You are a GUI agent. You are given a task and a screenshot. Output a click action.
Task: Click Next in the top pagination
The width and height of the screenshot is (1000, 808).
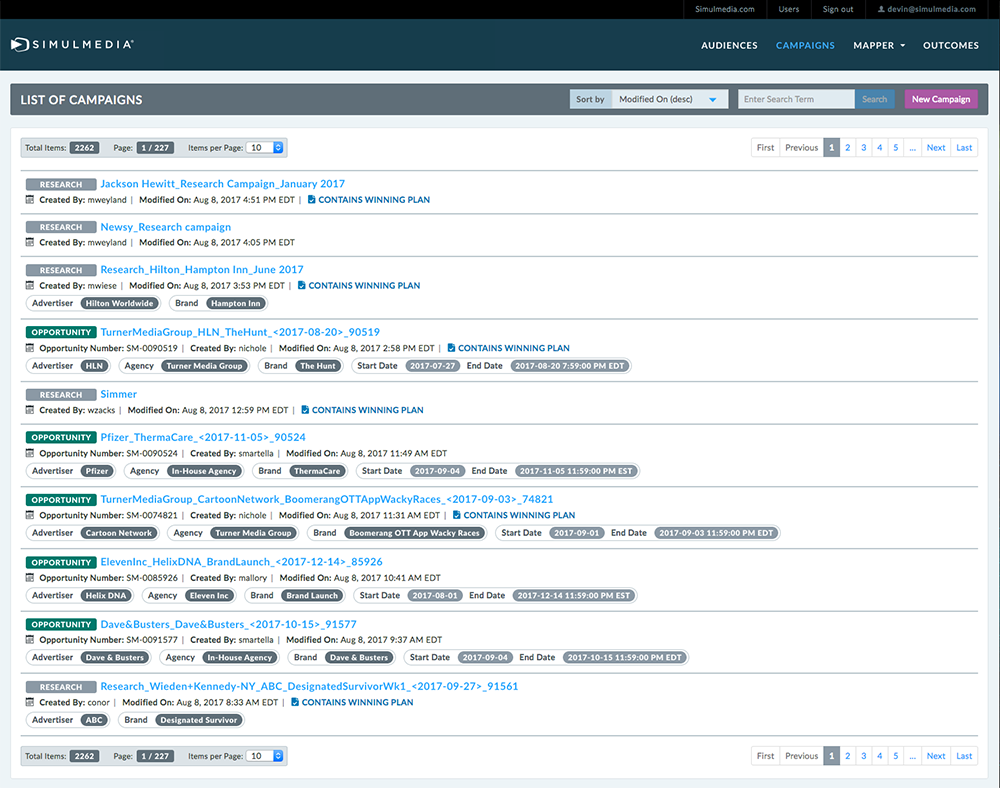click(936, 148)
